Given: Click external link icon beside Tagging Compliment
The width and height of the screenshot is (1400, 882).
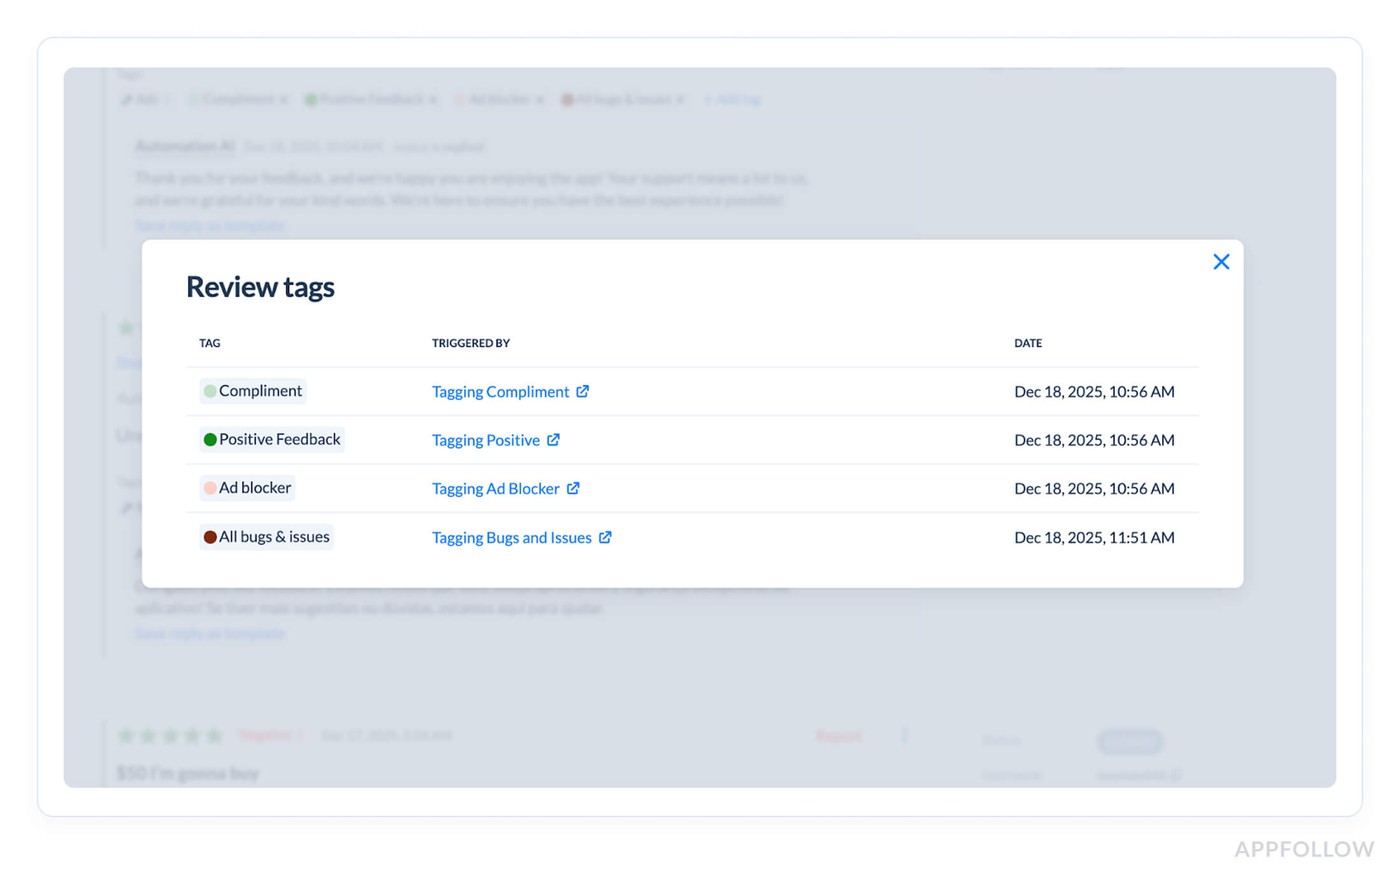Looking at the screenshot, I should [583, 391].
